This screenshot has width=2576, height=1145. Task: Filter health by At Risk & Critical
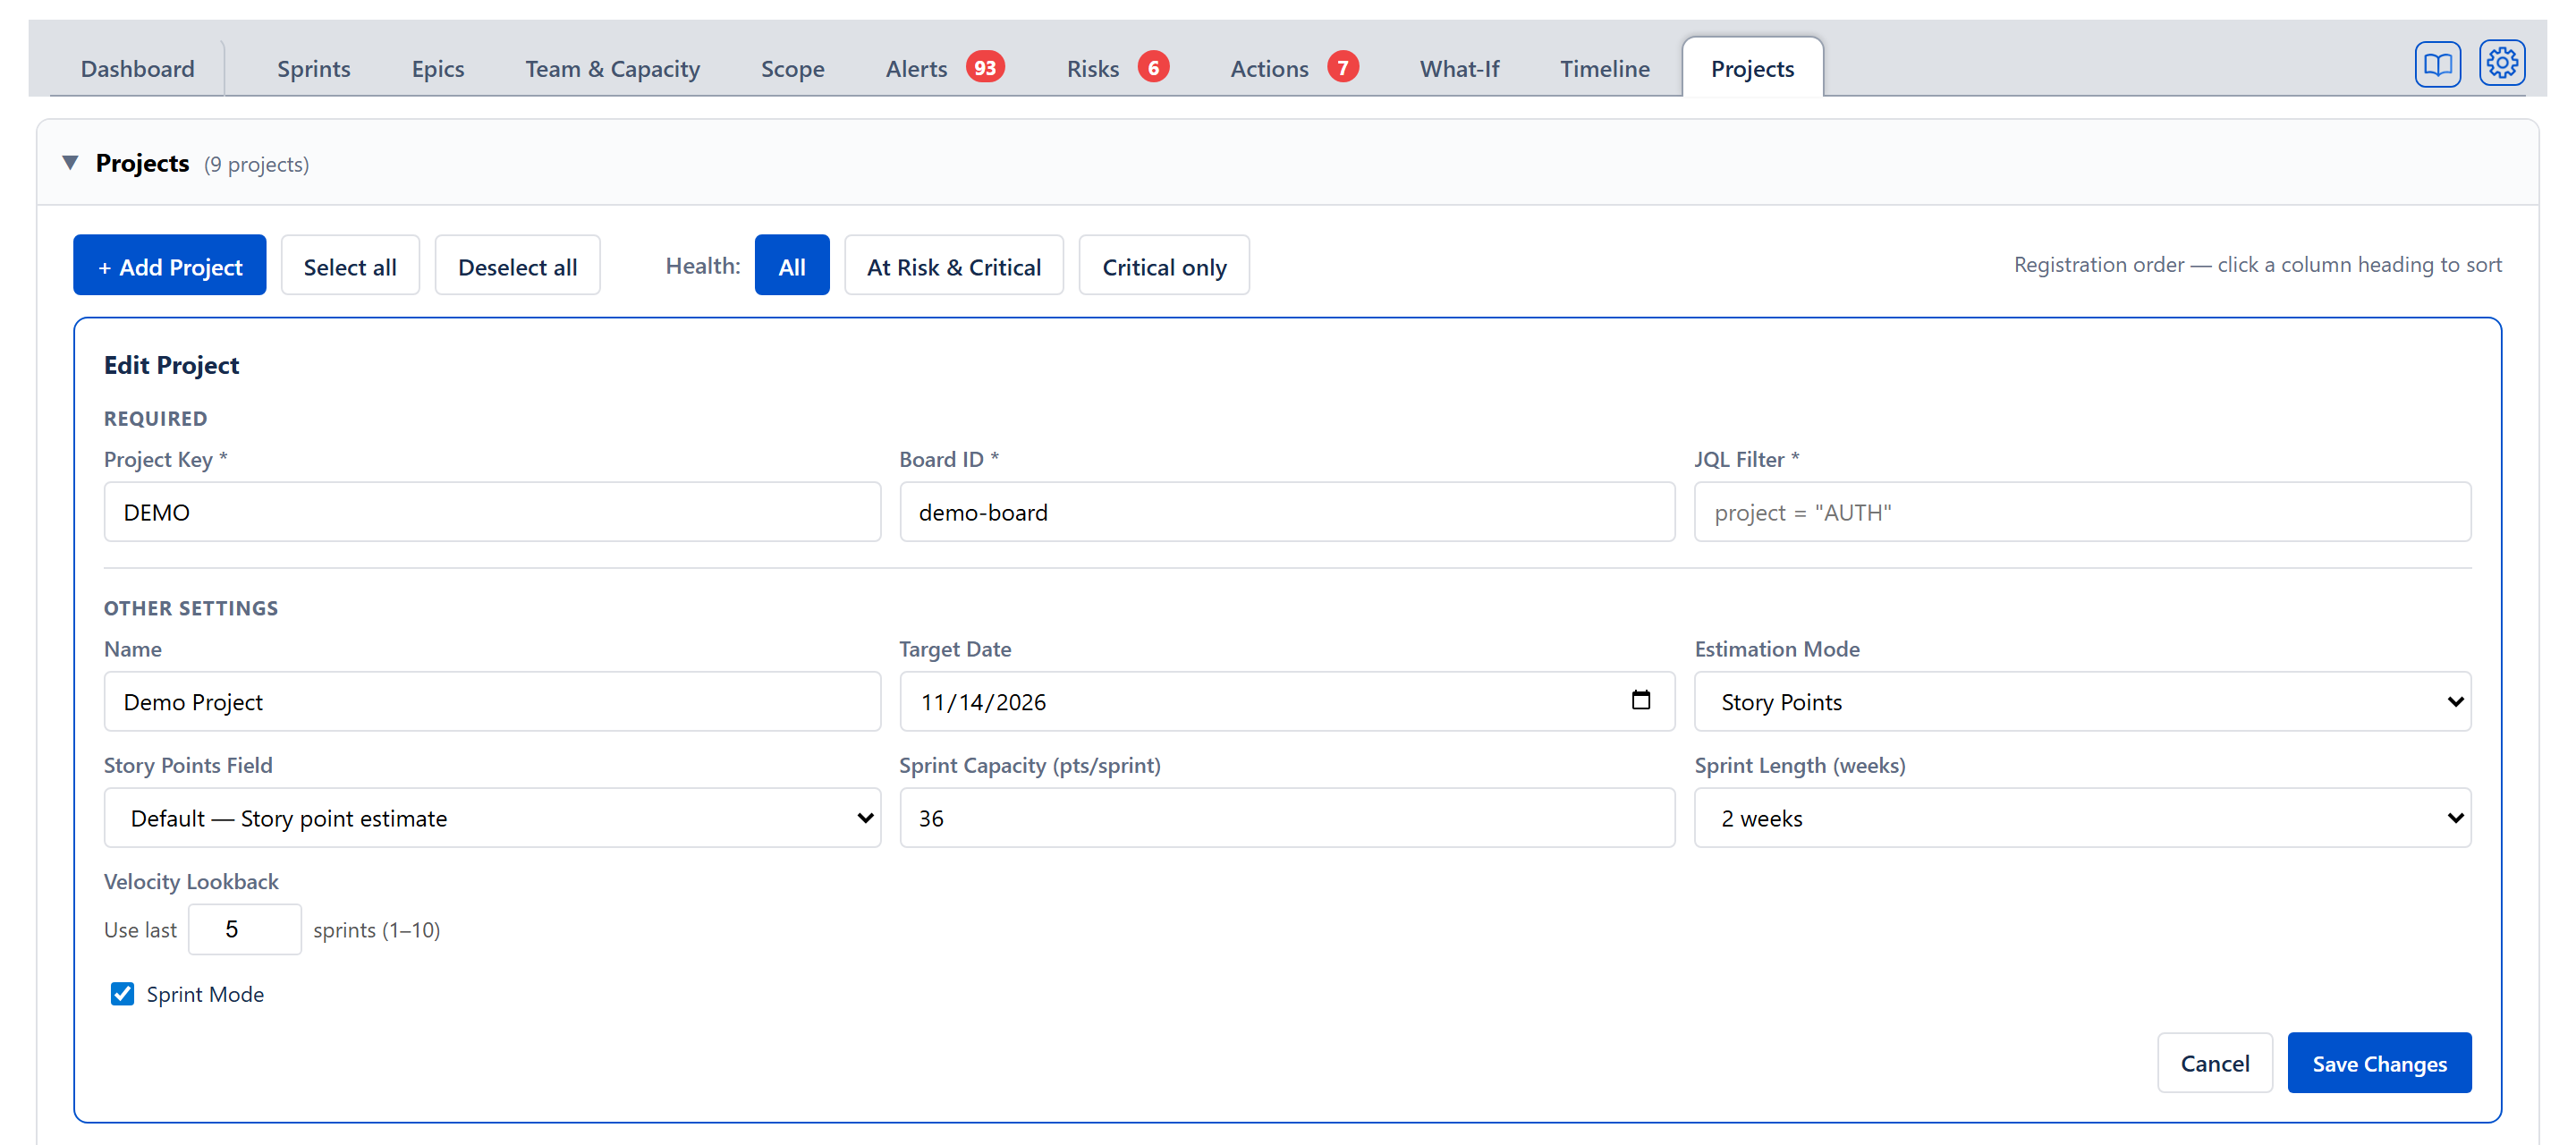[x=954, y=266]
